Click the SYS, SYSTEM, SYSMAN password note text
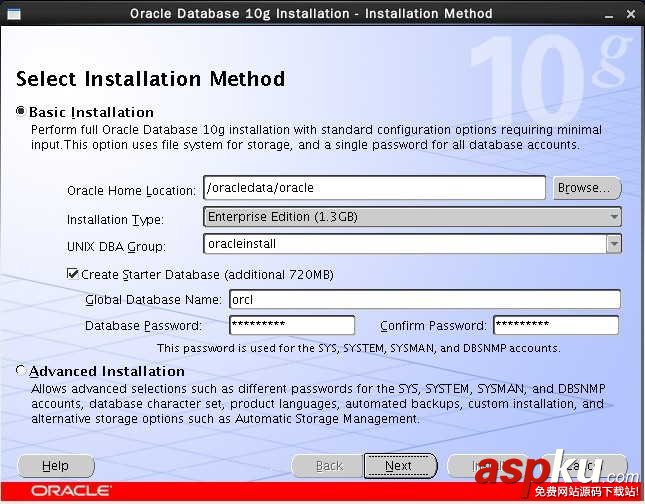Viewport: 645px width, 504px height. pyautogui.click(x=359, y=348)
